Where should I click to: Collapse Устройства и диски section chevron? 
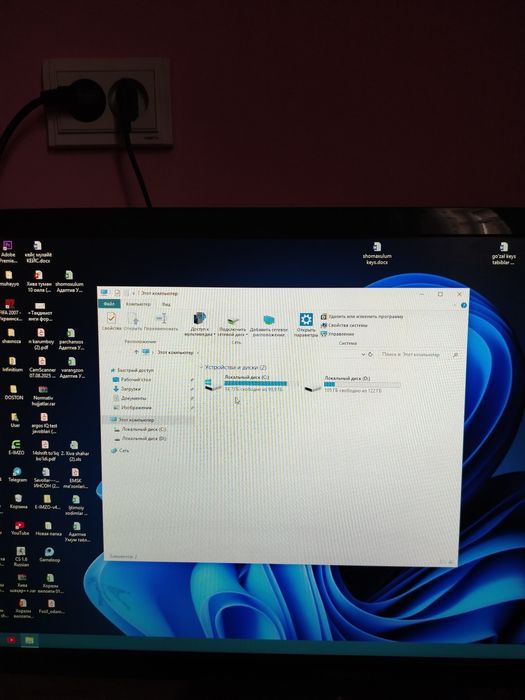pyautogui.click(x=202, y=367)
